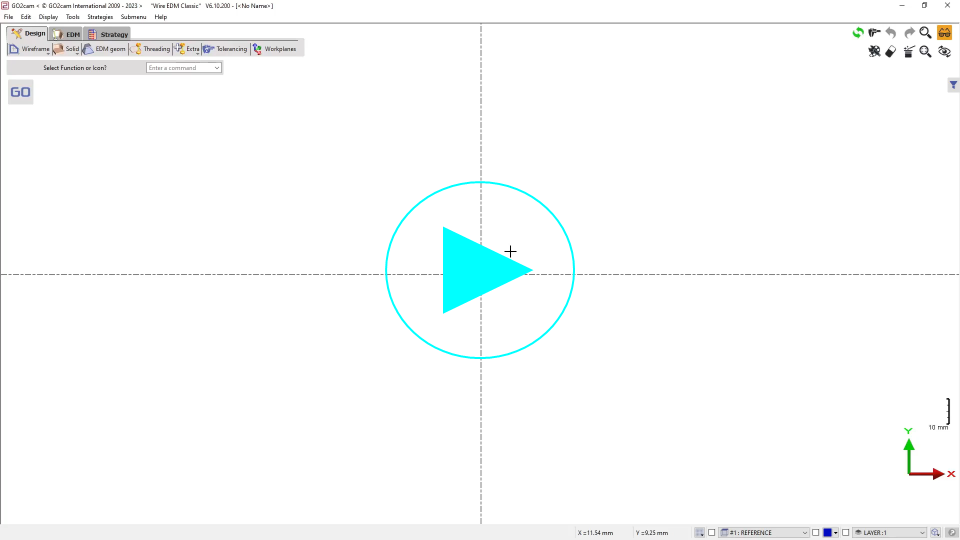The height and width of the screenshot is (540, 960).
Task: Tick the checkbox before the blue color swatch
Action: (816, 533)
